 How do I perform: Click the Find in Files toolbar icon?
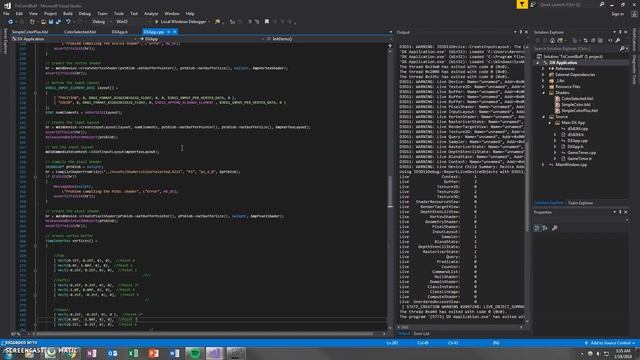tap(218, 22)
